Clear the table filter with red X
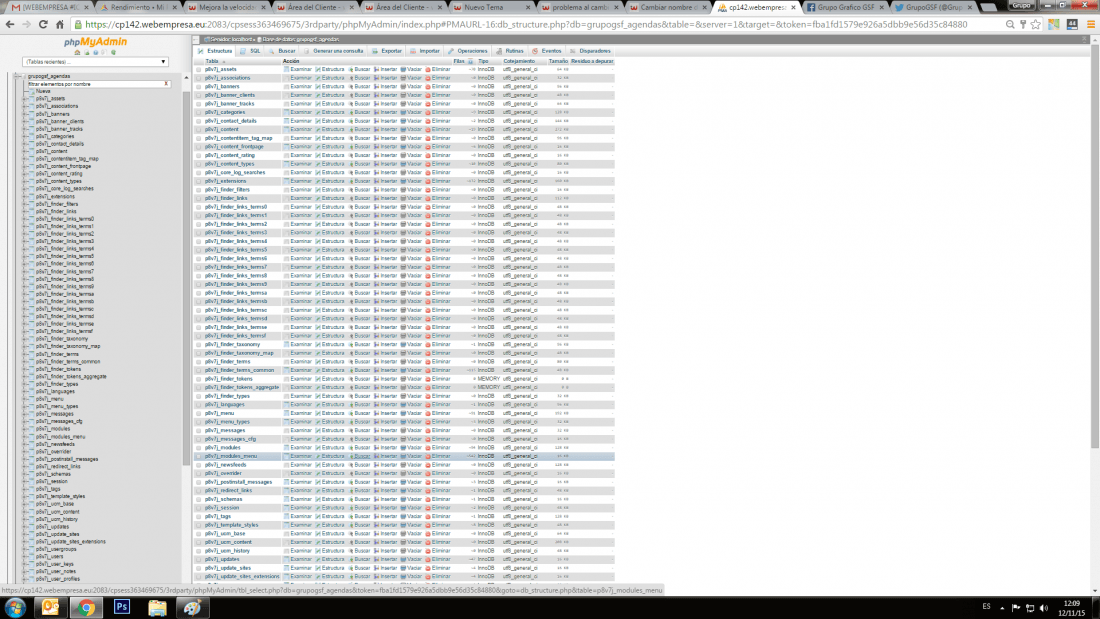Screen dimensions: 1100x619 pos(166,84)
